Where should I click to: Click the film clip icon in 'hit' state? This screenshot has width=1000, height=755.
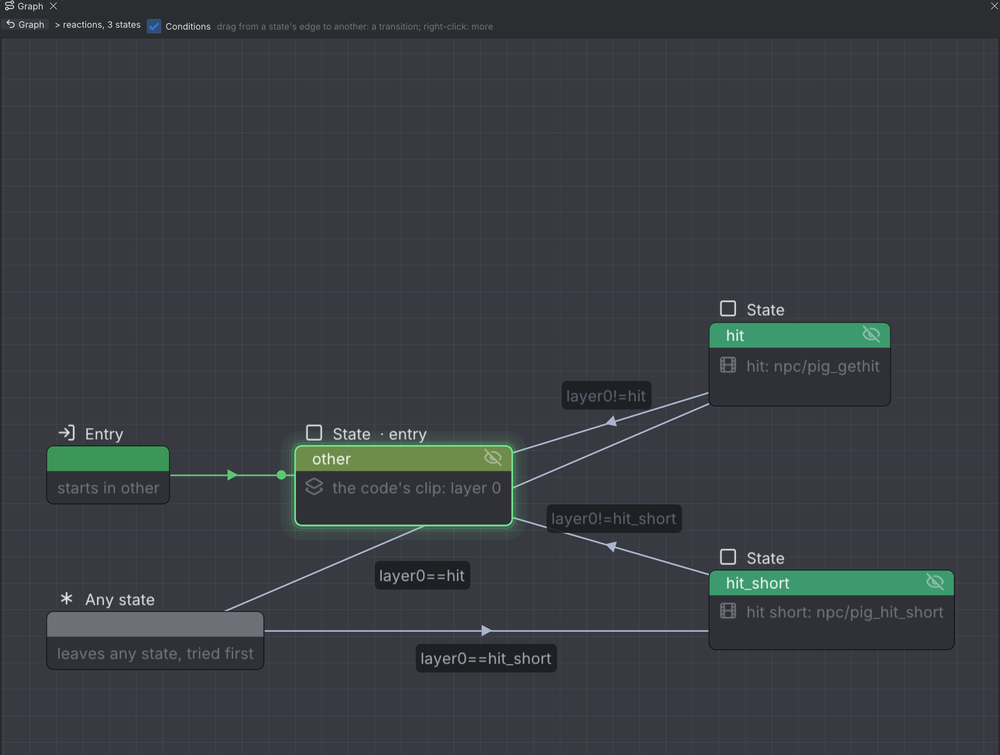click(x=728, y=365)
